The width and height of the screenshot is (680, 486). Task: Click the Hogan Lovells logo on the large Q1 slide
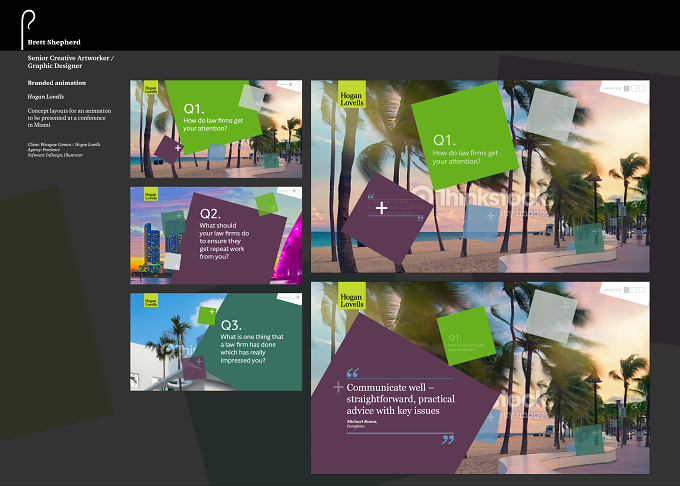click(x=352, y=95)
